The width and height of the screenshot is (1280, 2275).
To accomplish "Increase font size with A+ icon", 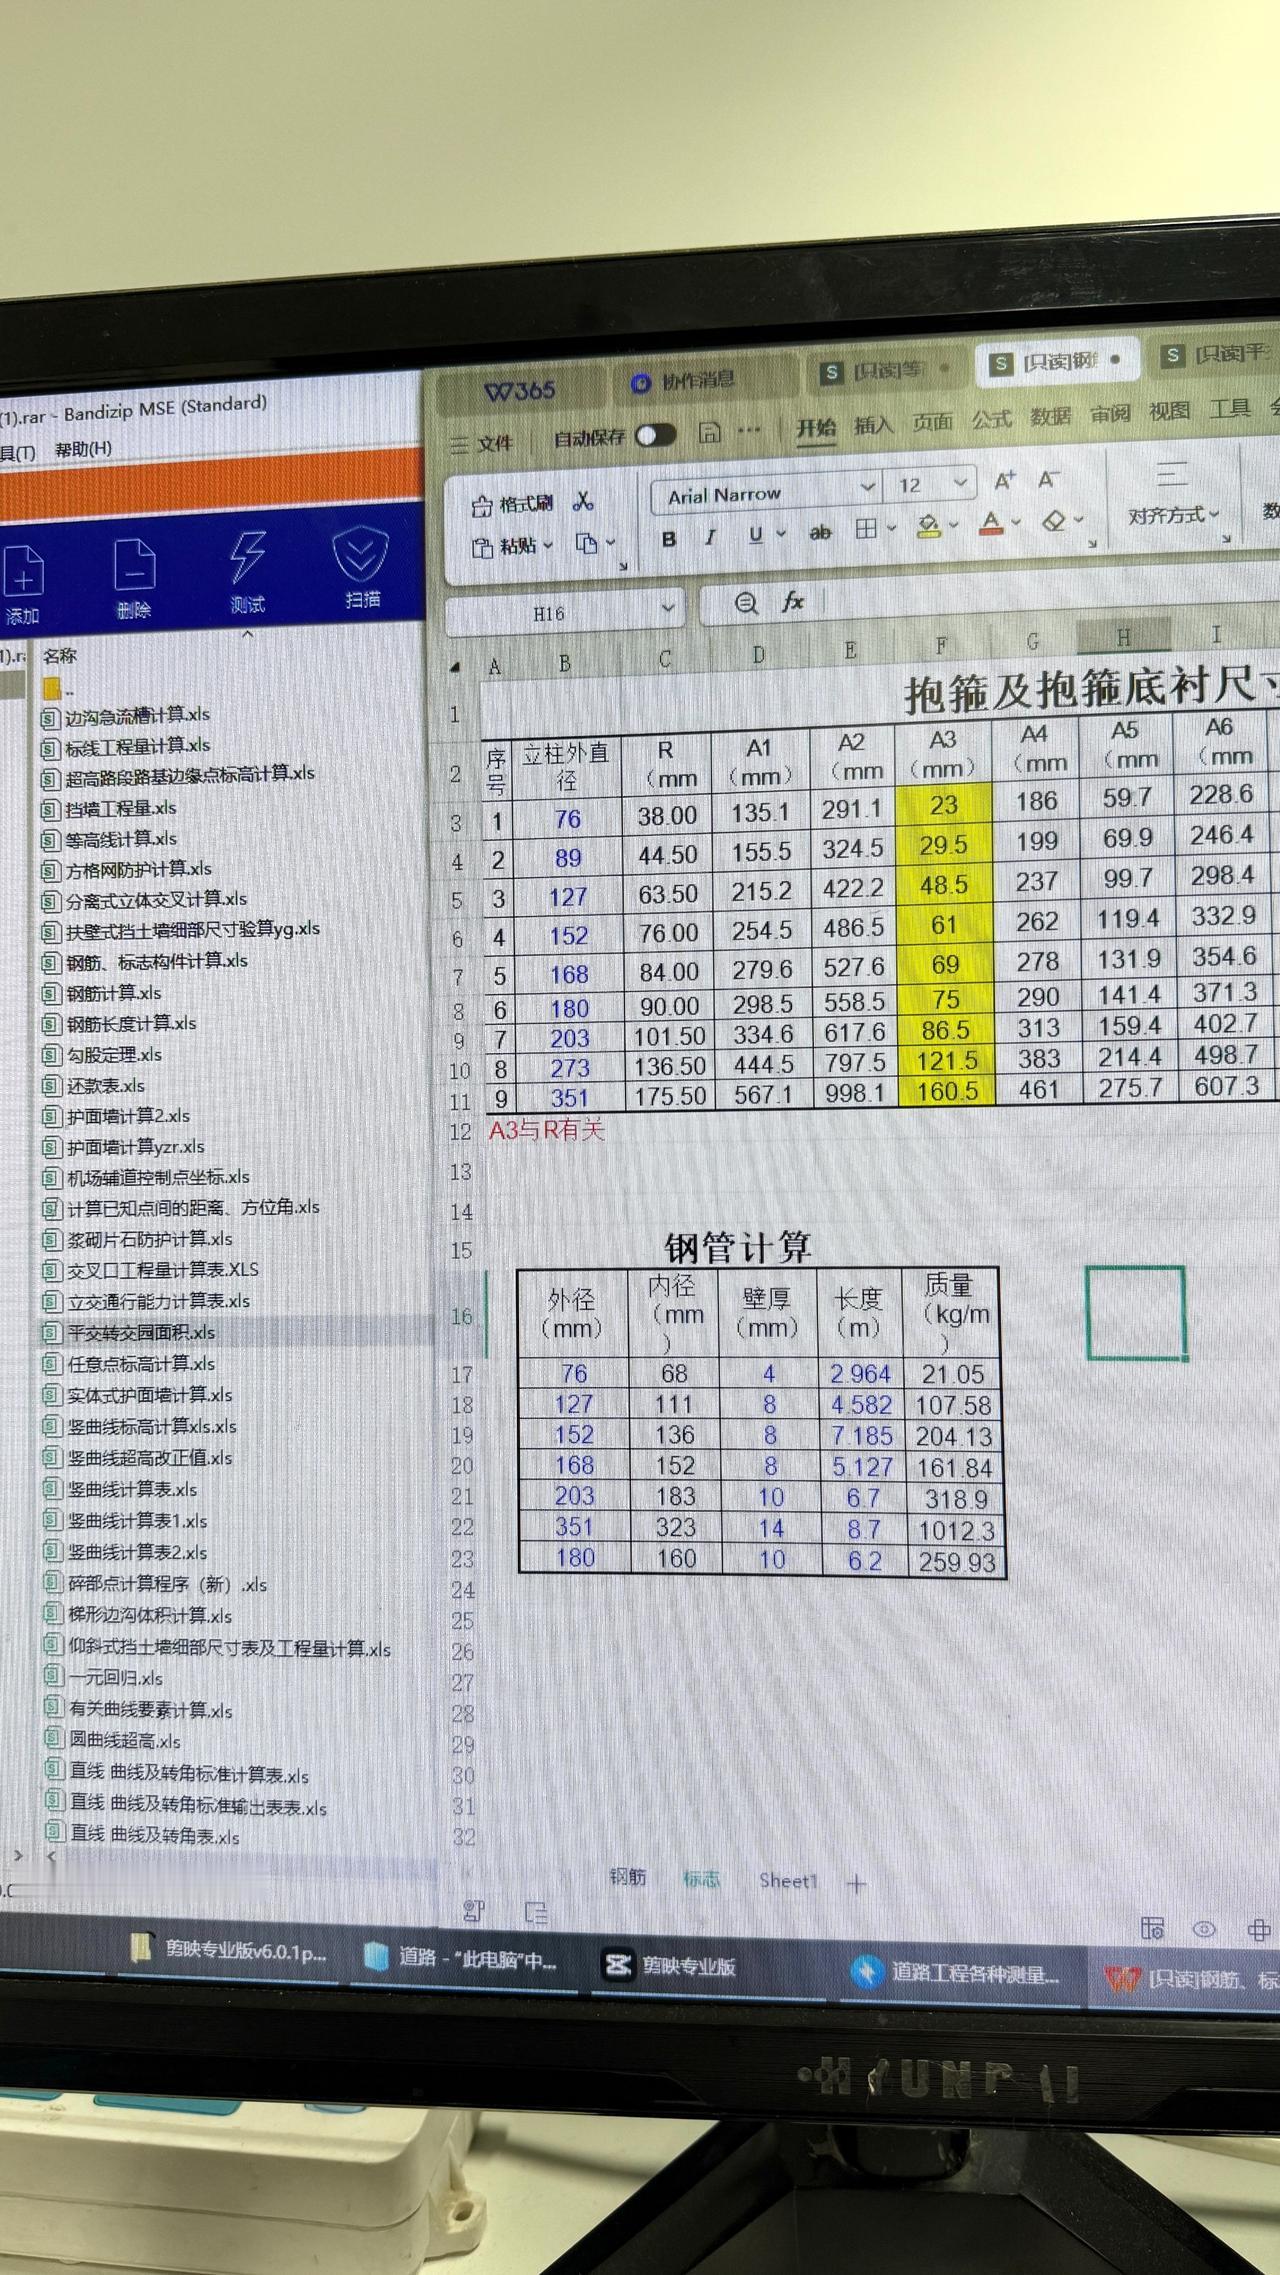I will (1005, 481).
